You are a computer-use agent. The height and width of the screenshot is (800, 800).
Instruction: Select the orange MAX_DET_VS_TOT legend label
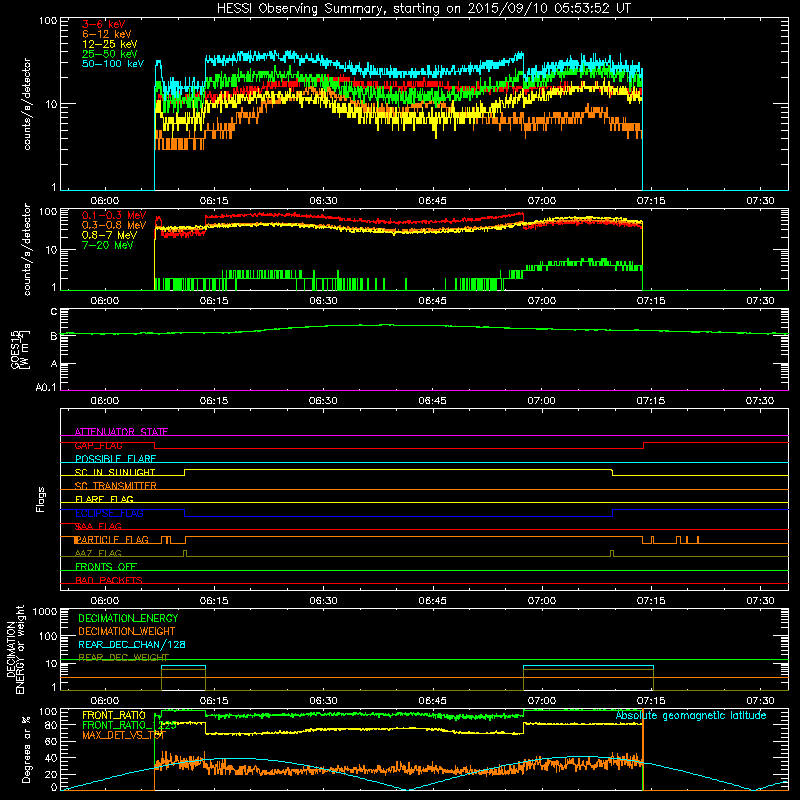coord(123,735)
